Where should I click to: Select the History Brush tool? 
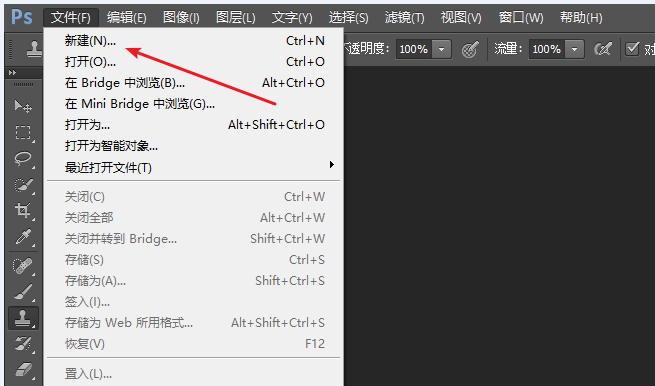coord(23,344)
